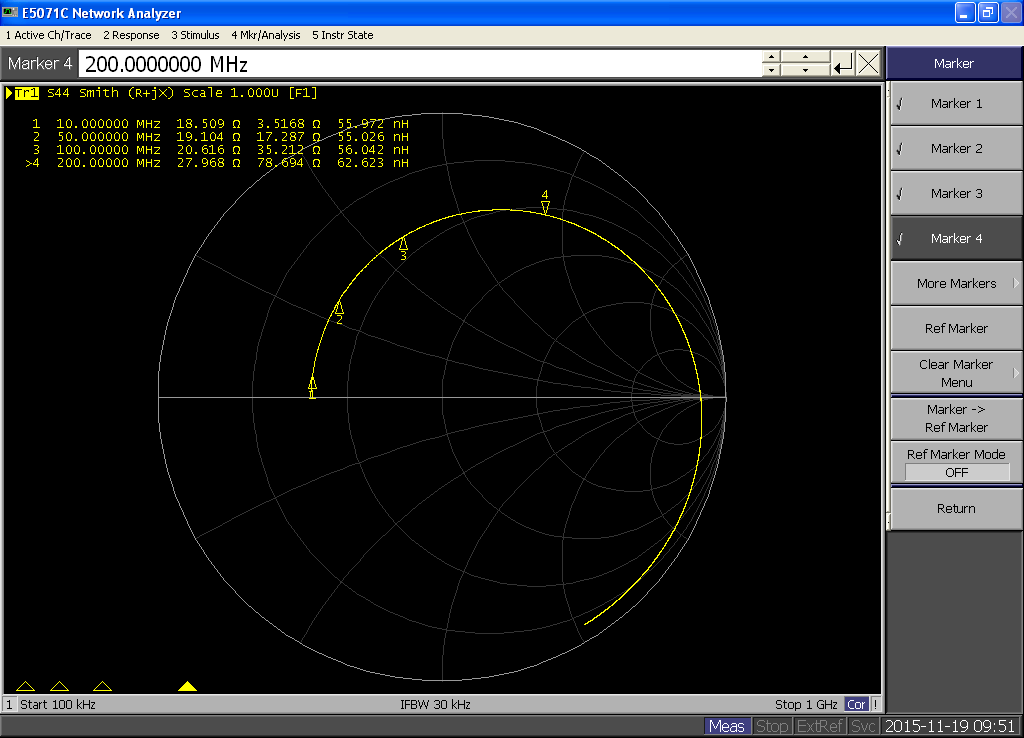Open the Instr State menu

(343, 35)
